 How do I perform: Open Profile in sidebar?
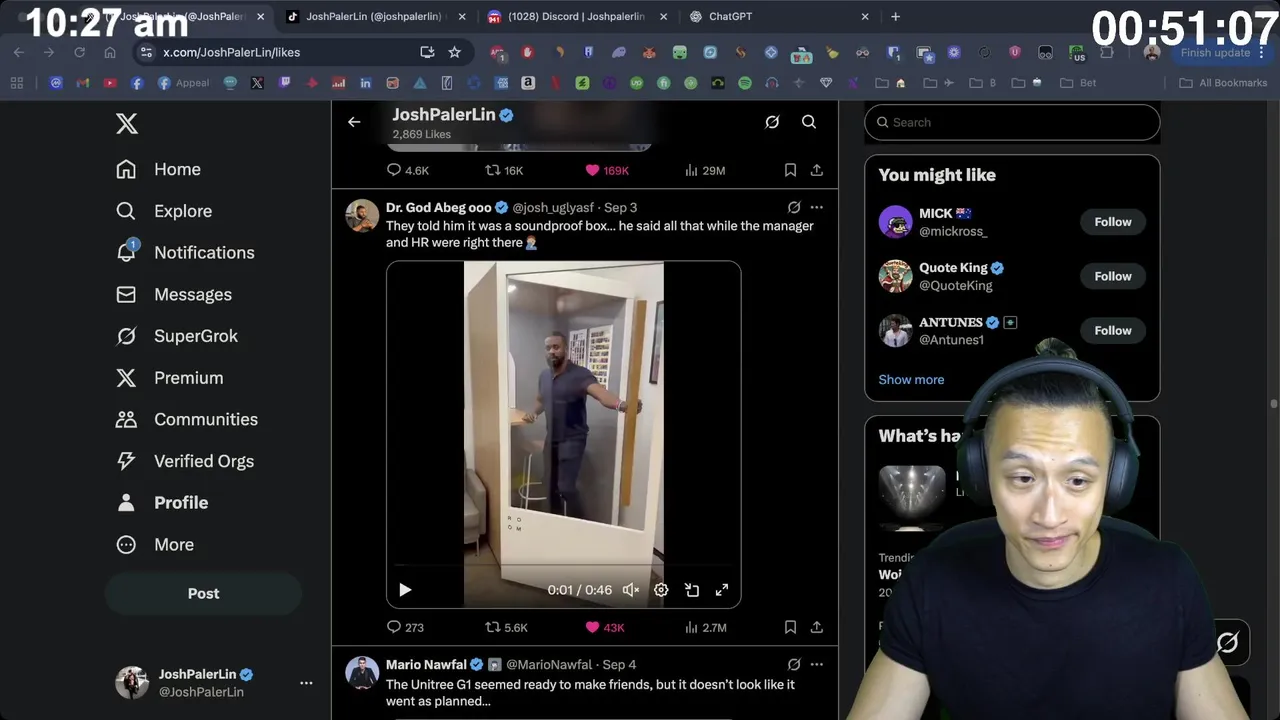click(x=162, y=503)
